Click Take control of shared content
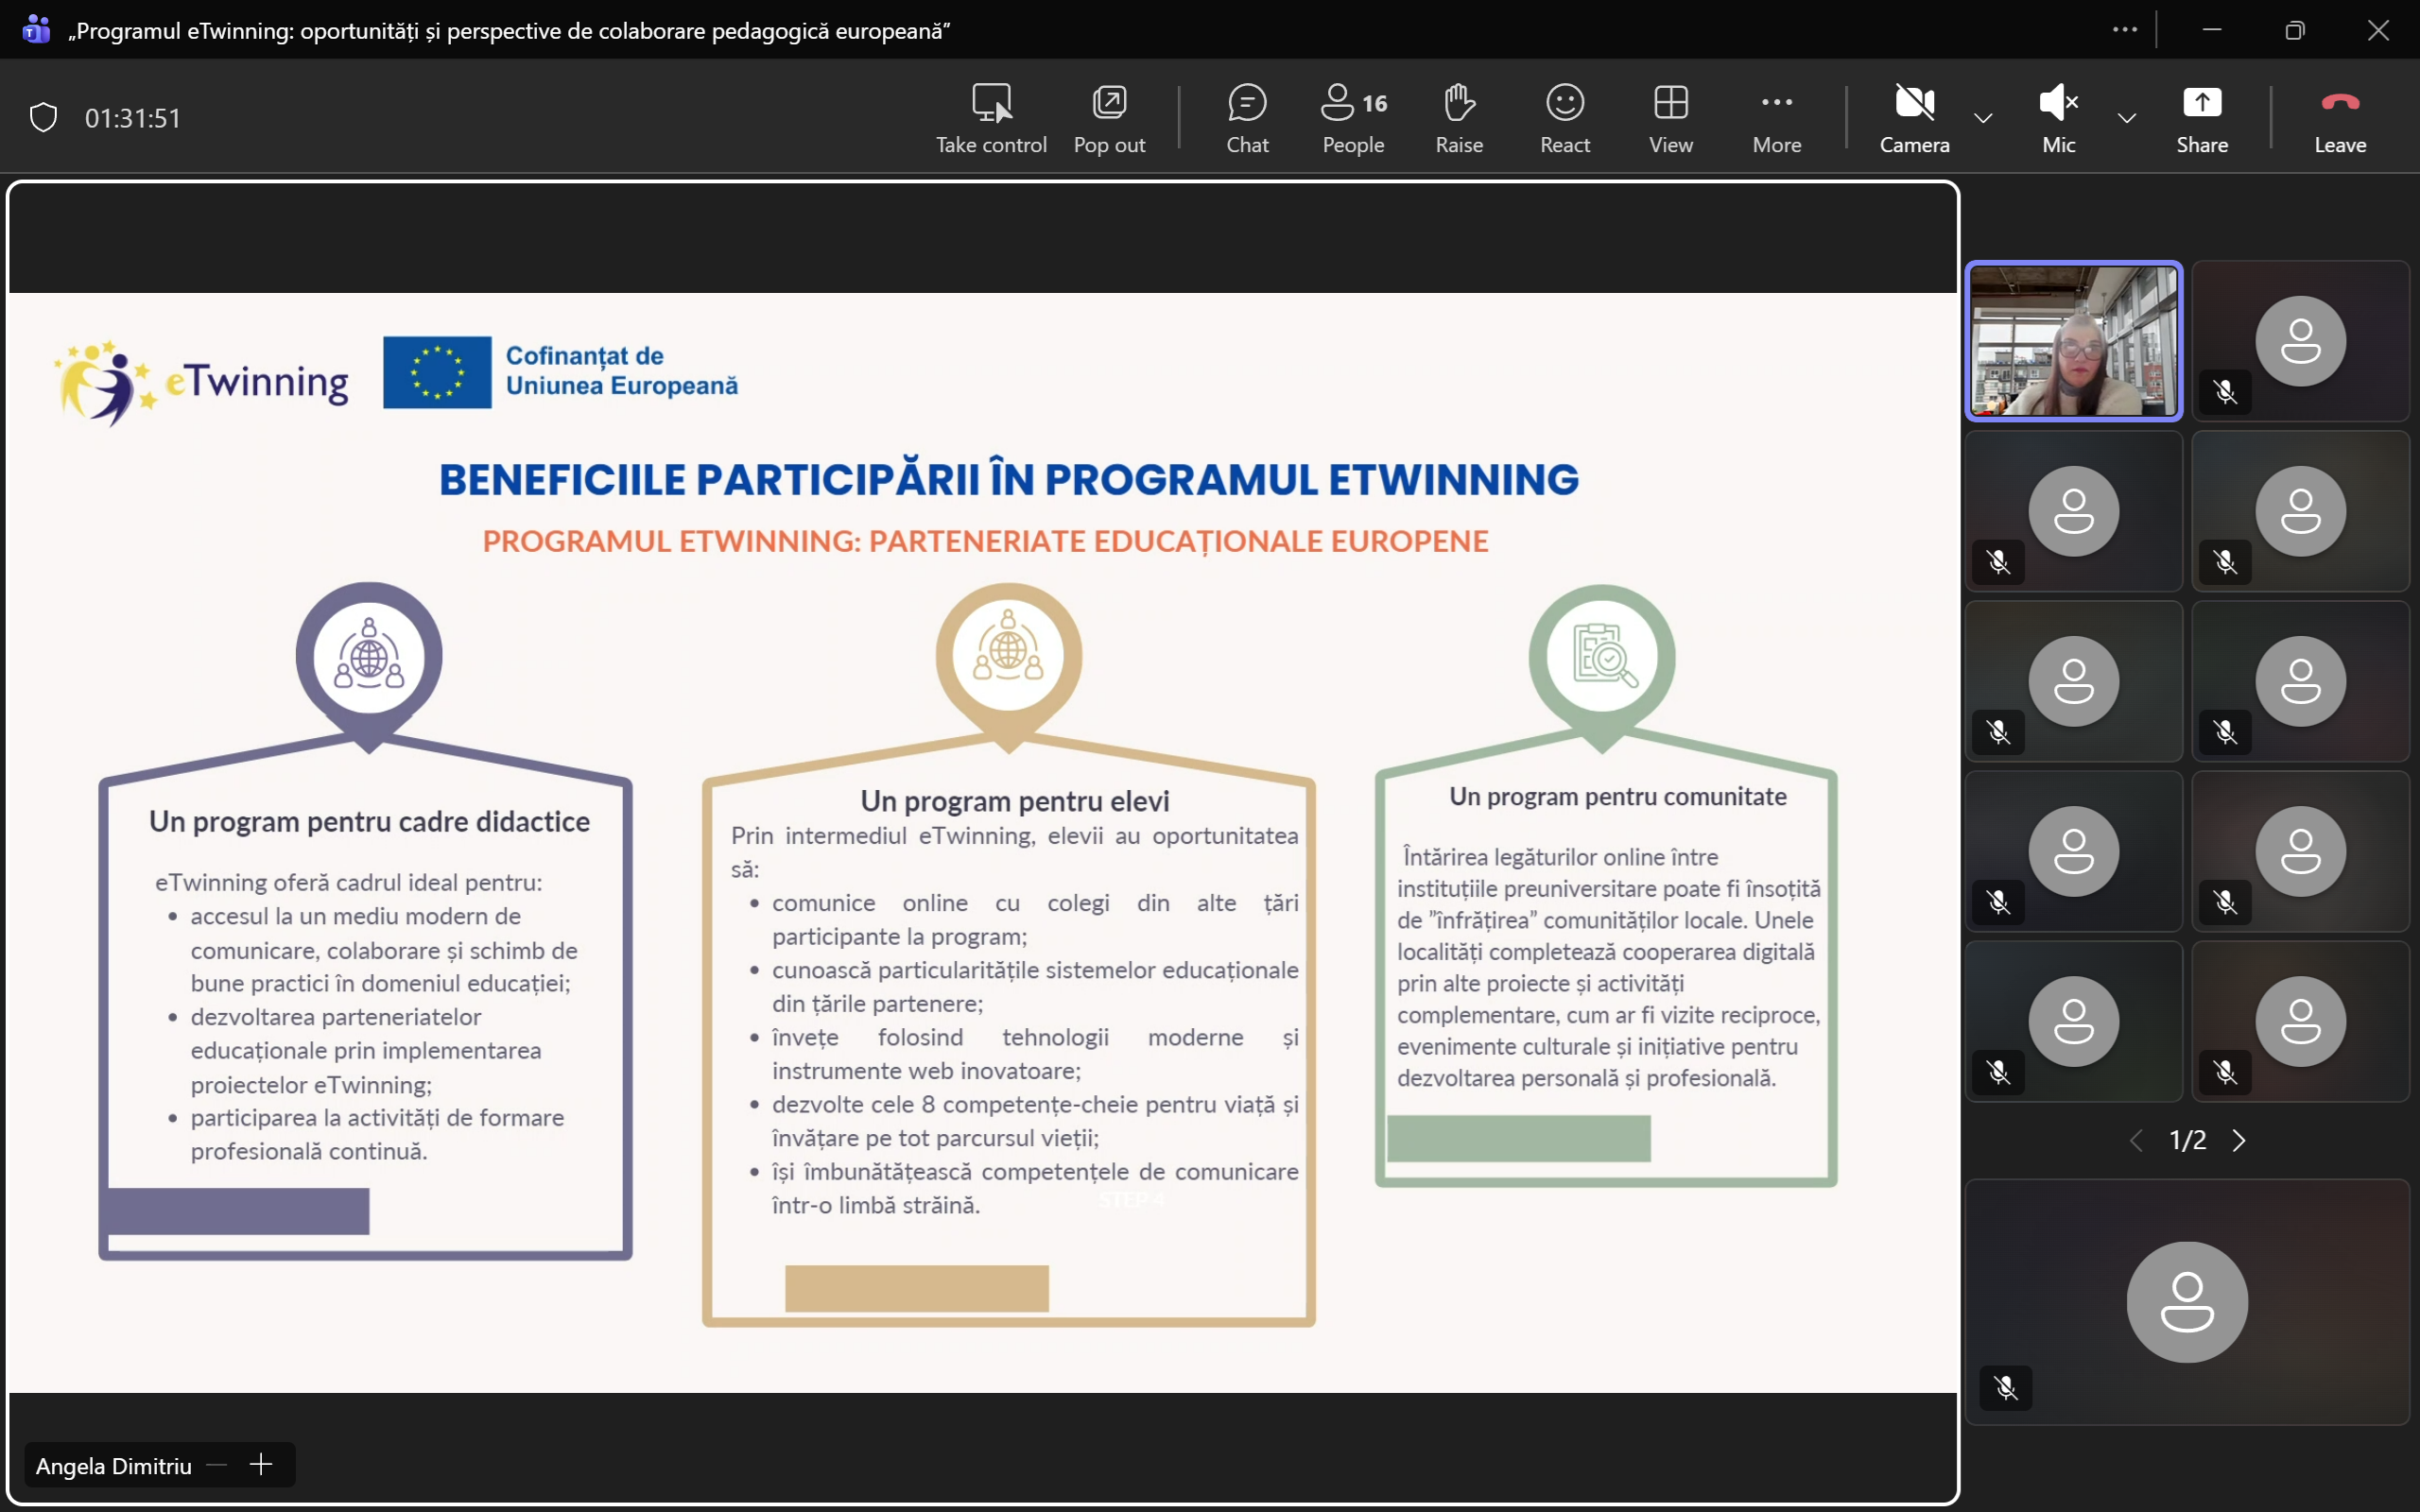Screen dimensions: 2420x1512 coord(991,118)
